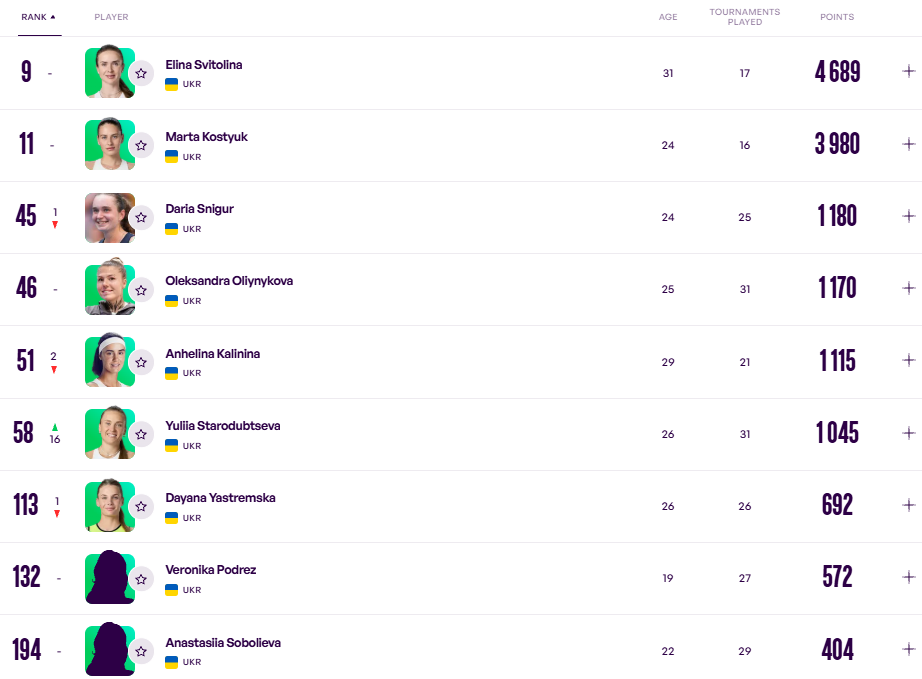Expand Anhelina Kalinina's ranking details
The width and height of the screenshot is (922, 679).
coord(908,360)
